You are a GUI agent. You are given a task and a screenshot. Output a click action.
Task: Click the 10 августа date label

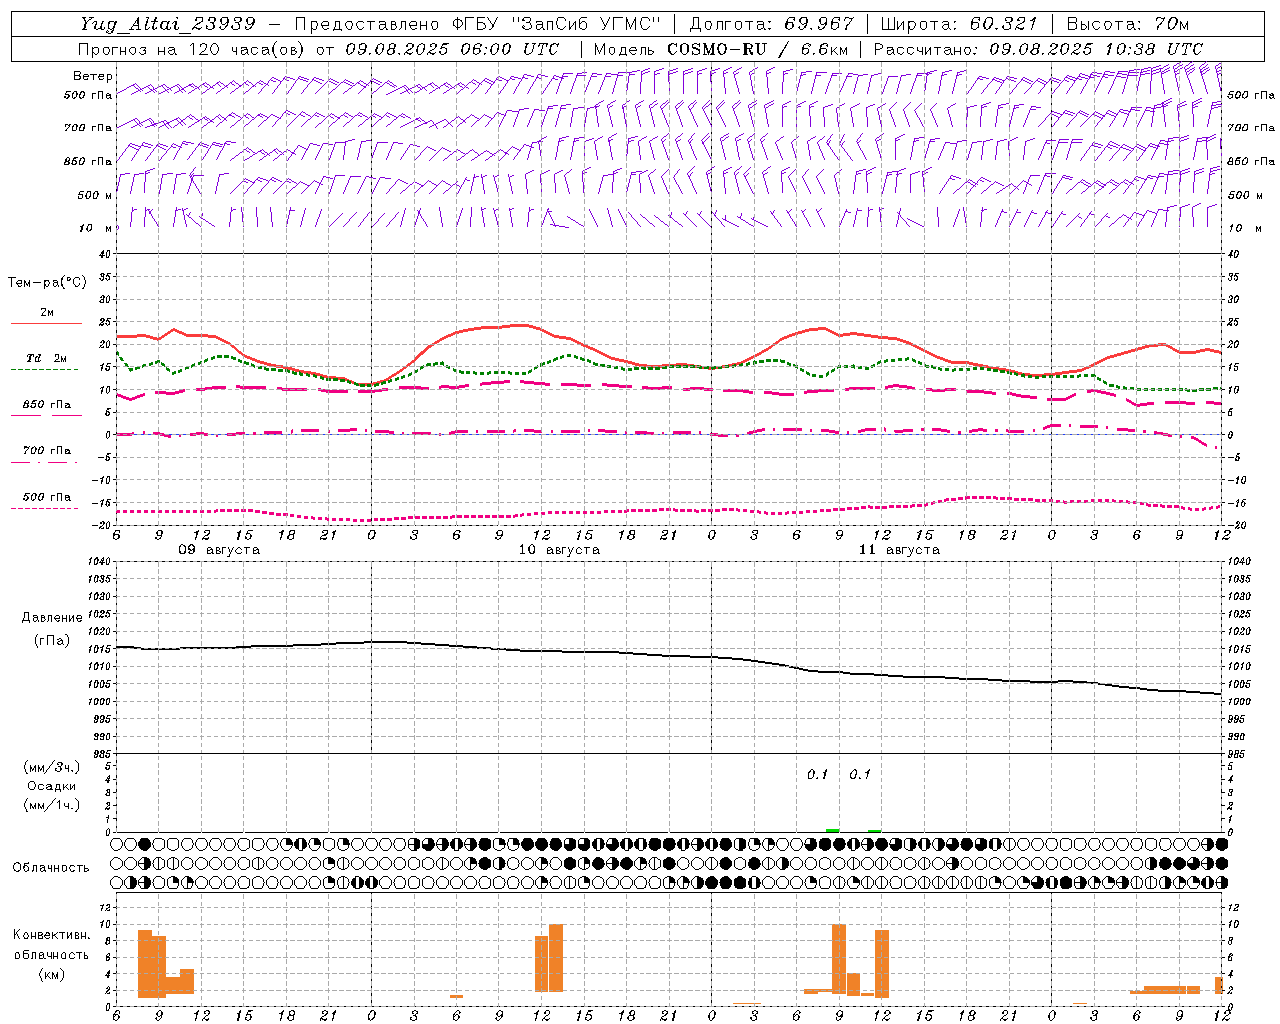coord(559,550)
